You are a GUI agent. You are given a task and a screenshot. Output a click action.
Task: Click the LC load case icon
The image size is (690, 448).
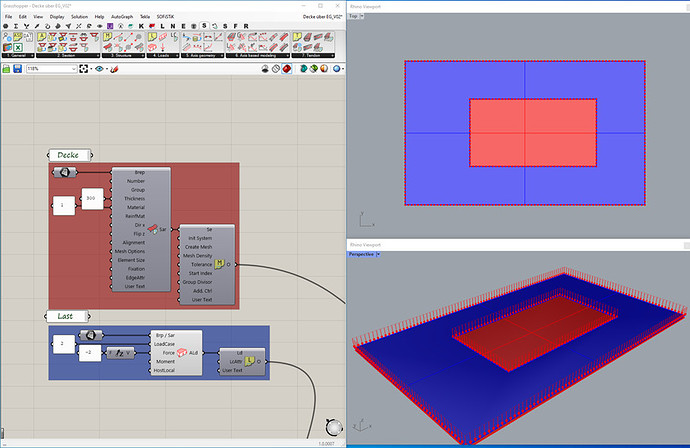click(x=174, y=37)
